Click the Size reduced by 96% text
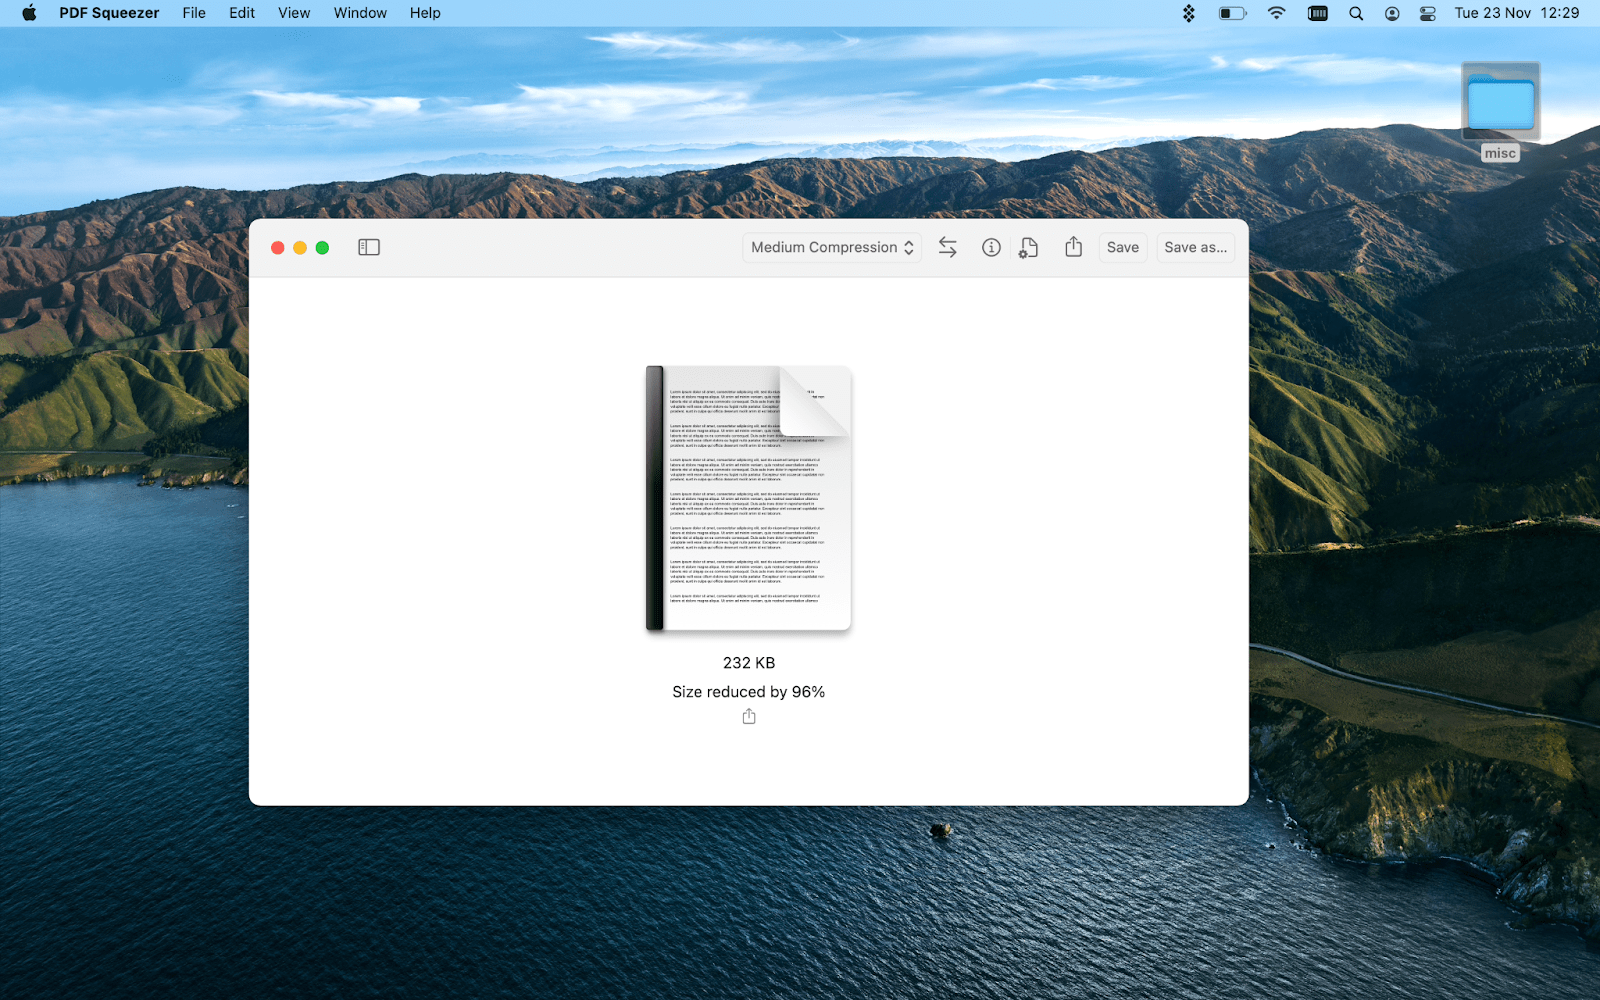This screenshot has height=1000, width=1600. [748, 692]
